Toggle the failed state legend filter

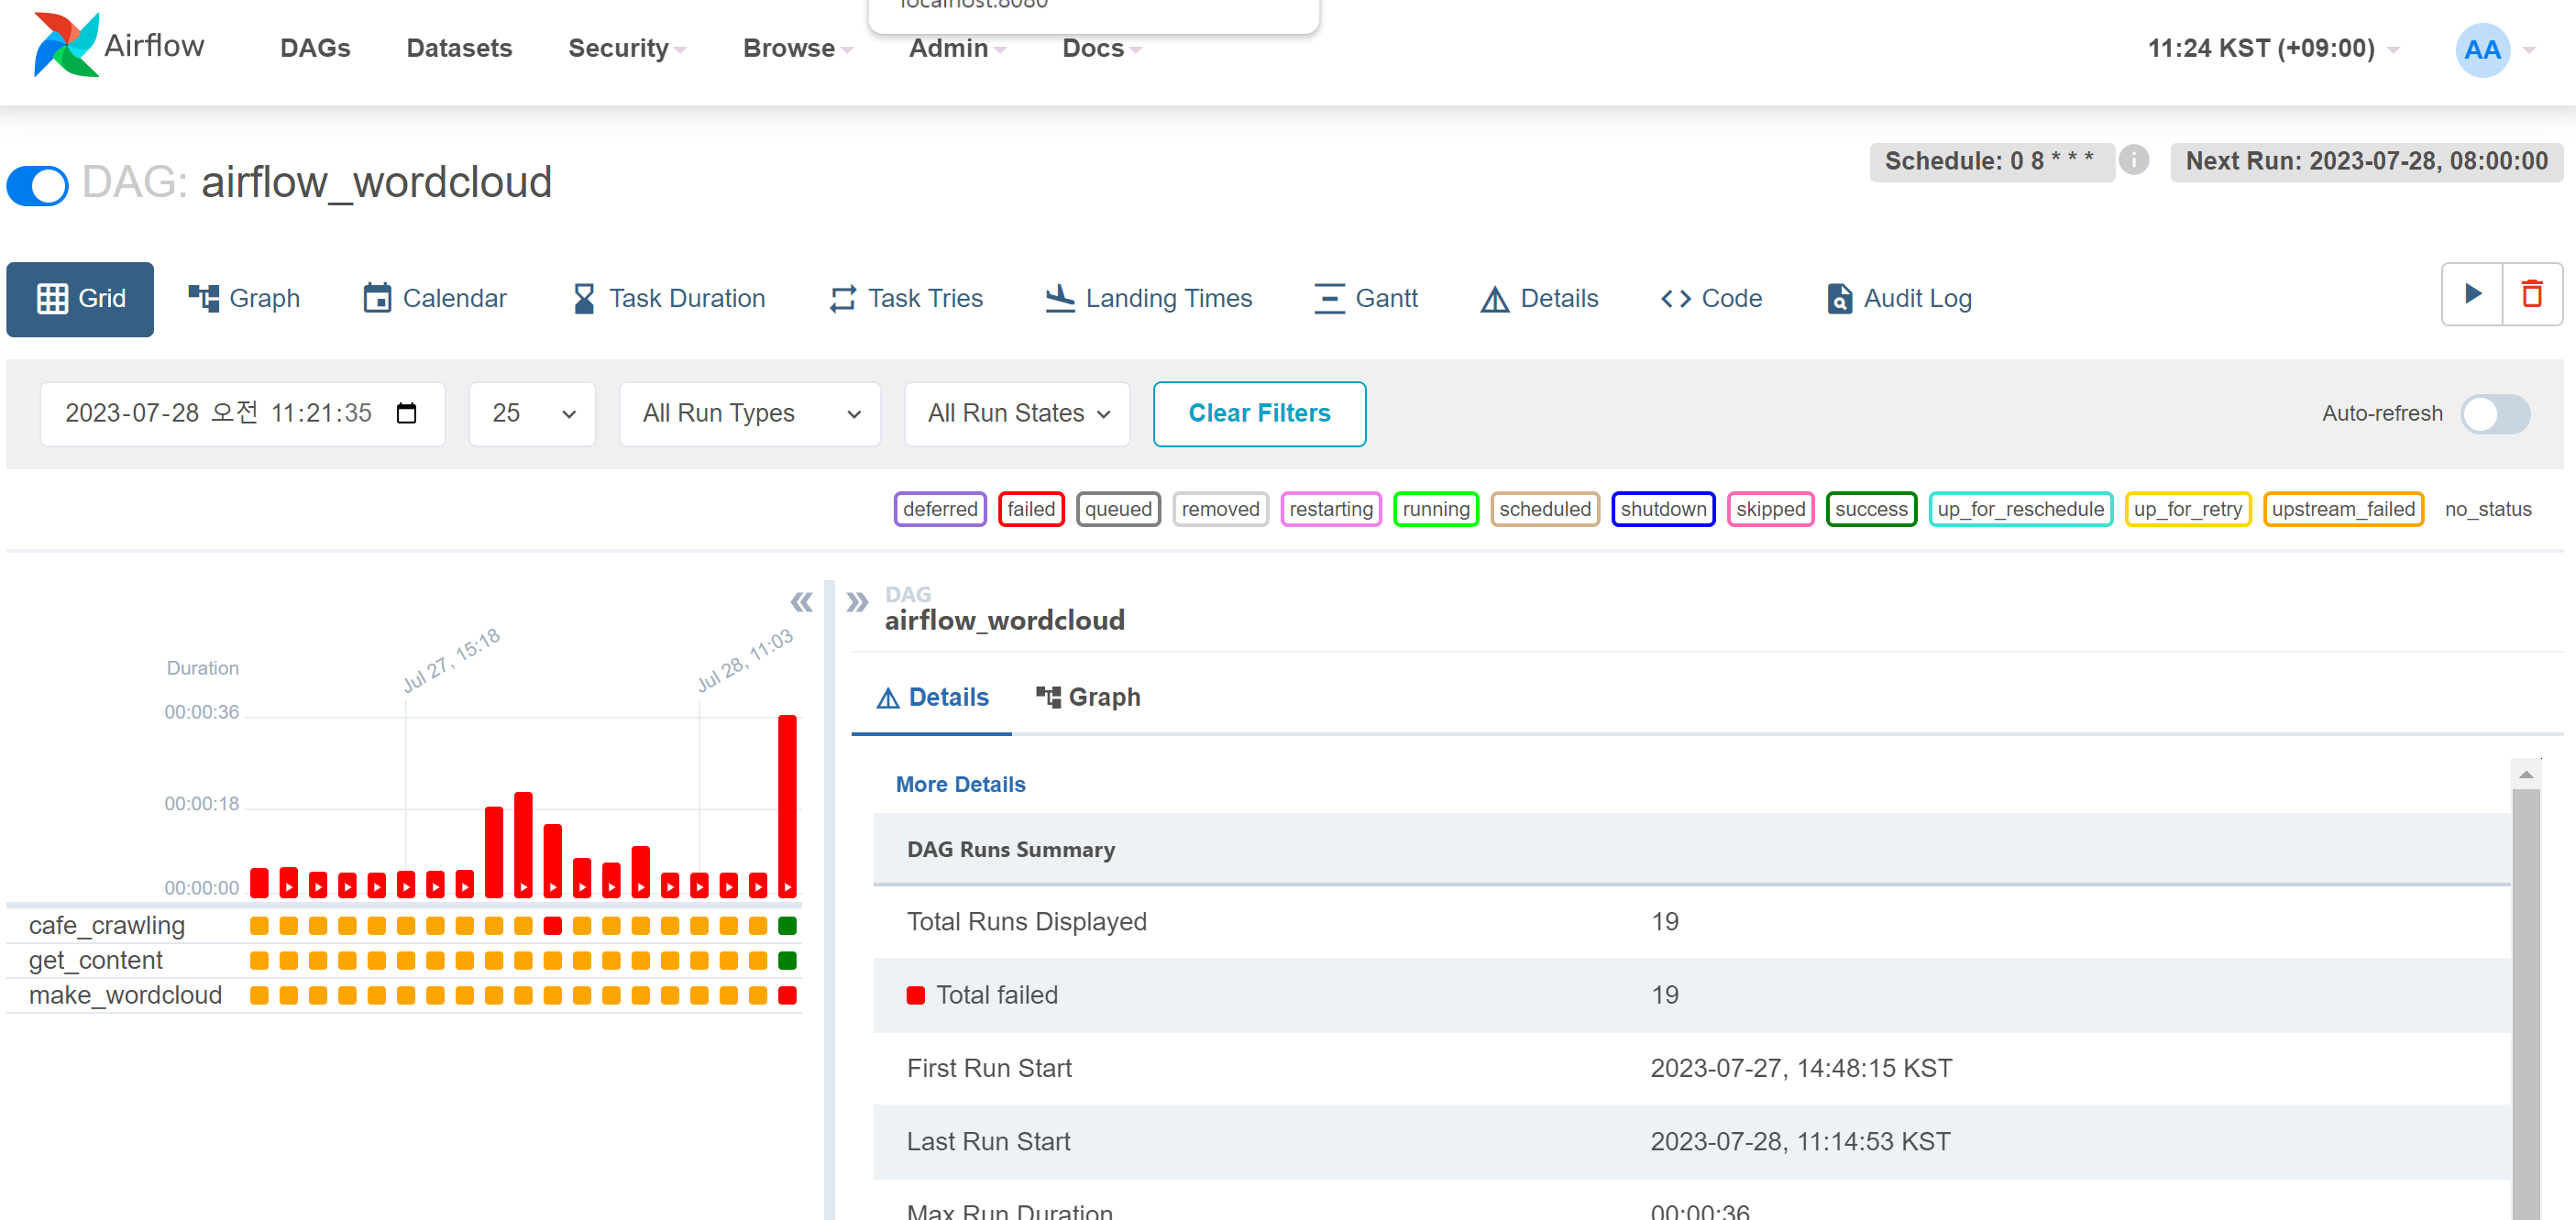1030,509
